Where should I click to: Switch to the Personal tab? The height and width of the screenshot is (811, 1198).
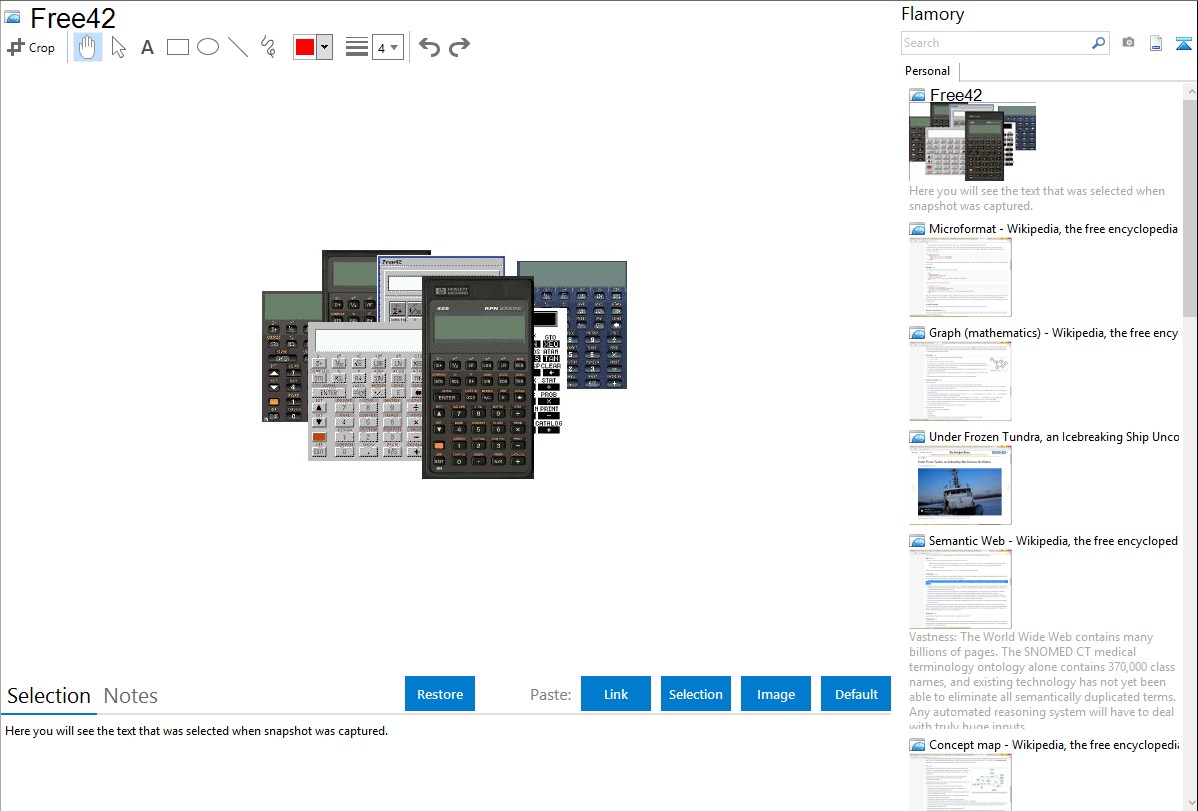click(x=928, y=71)
